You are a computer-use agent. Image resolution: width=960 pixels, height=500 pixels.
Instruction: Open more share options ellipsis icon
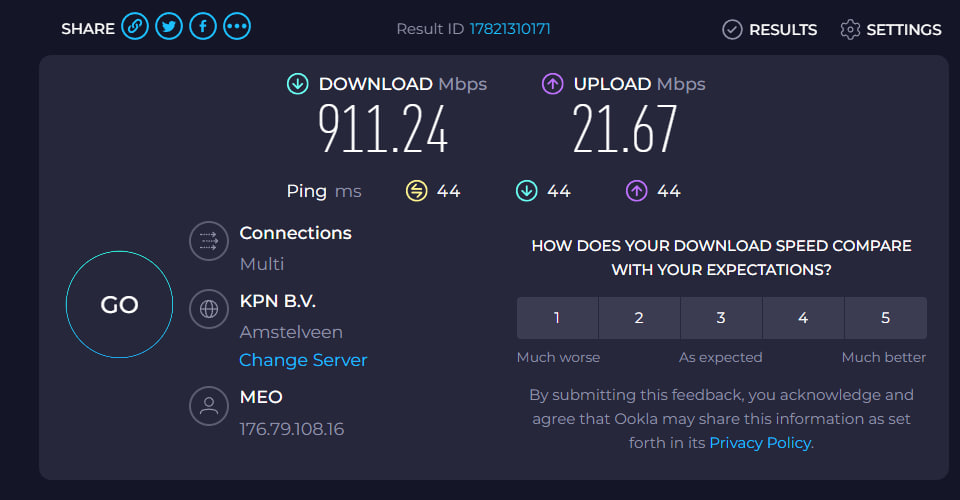[x=237, y=26]
